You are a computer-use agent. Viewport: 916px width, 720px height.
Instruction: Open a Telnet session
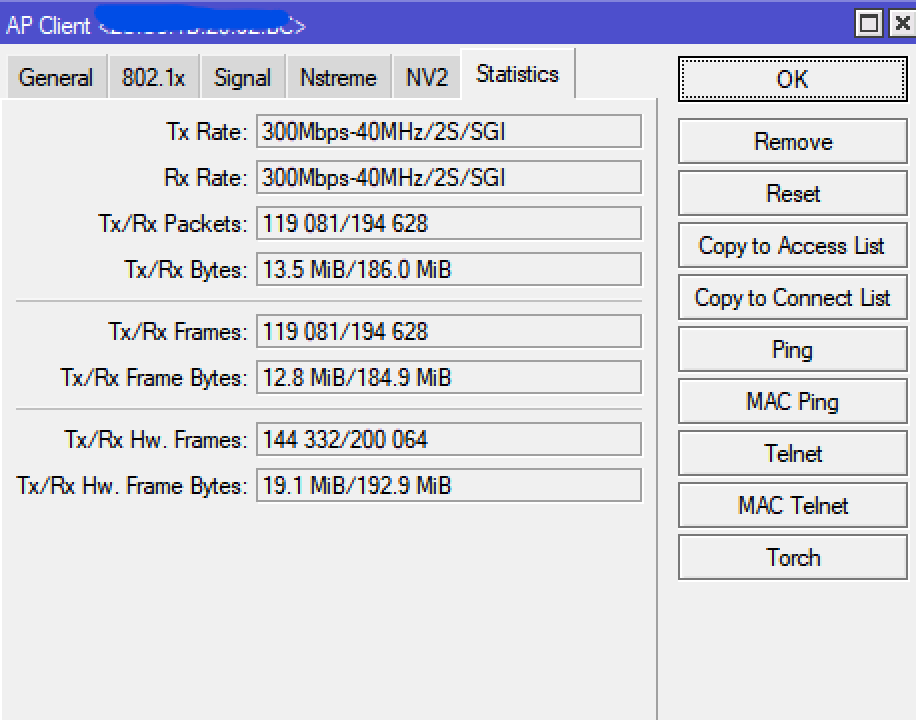click(x=793, y=454)
